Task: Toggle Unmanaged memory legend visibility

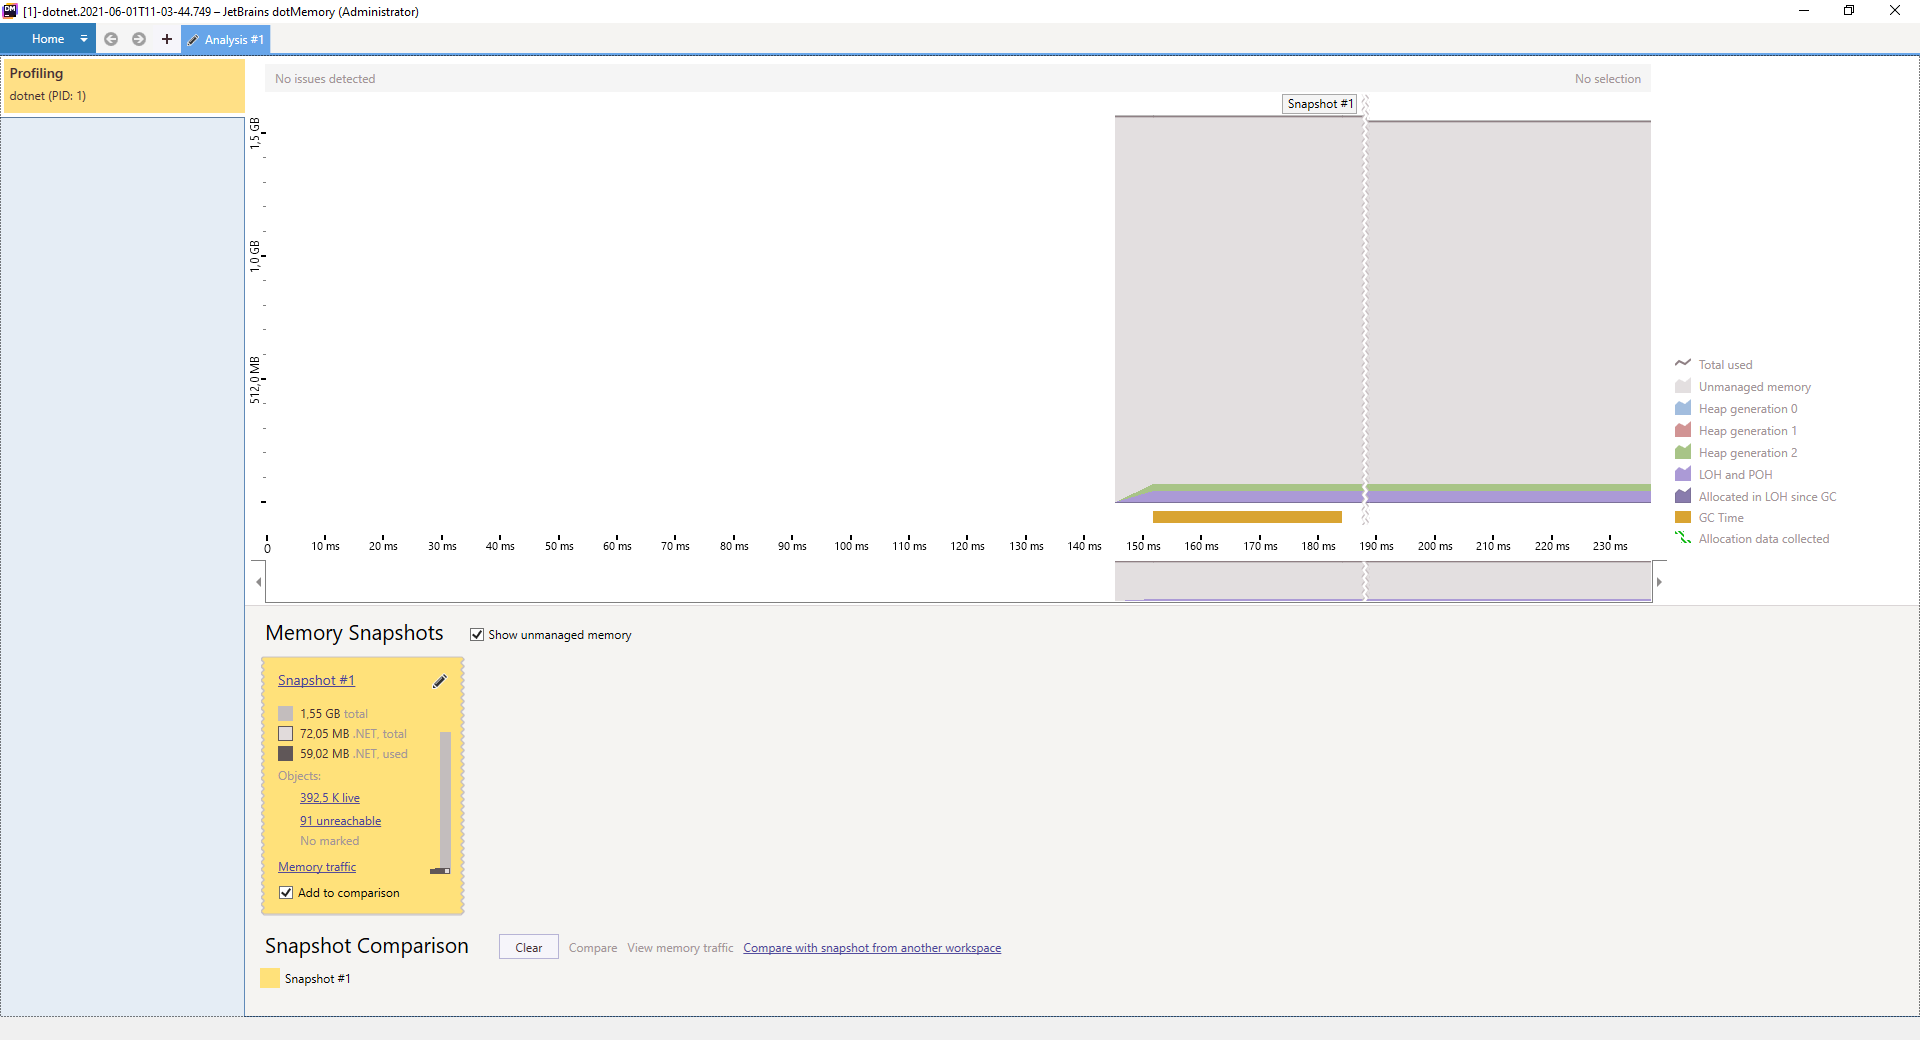Action: 1683,387
